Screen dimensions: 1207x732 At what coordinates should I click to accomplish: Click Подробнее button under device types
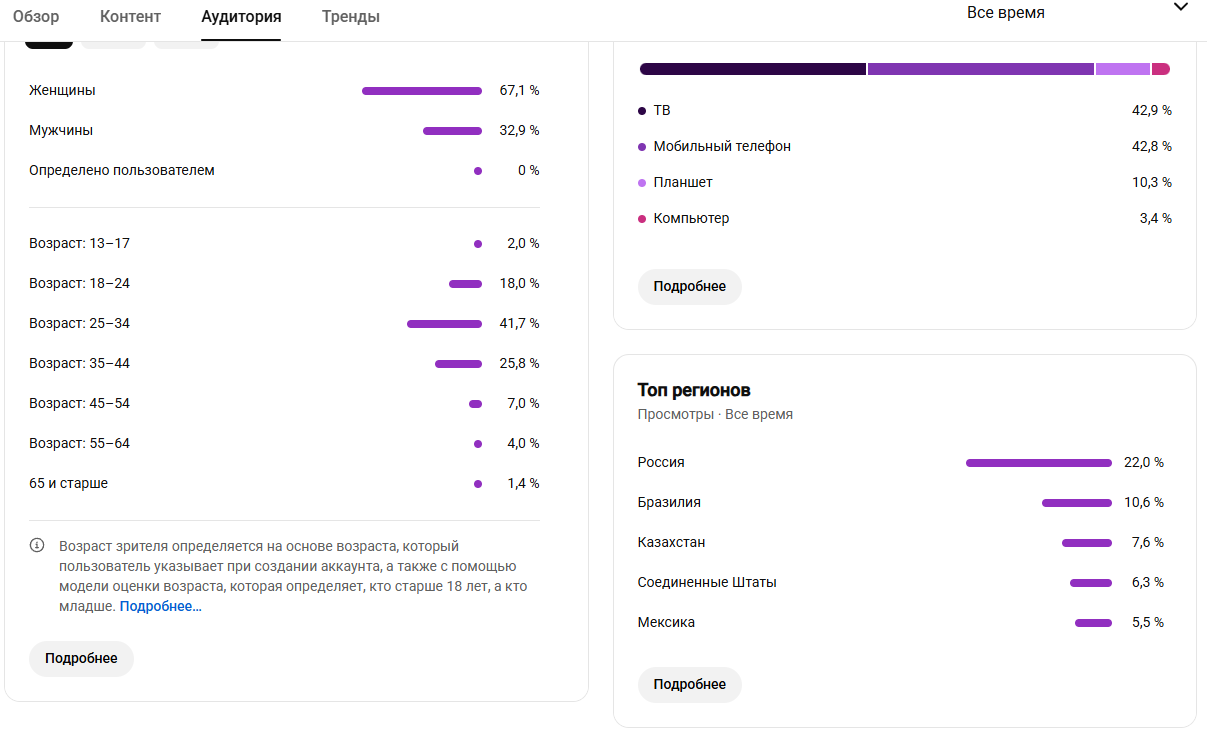click(x=690, y=287)
